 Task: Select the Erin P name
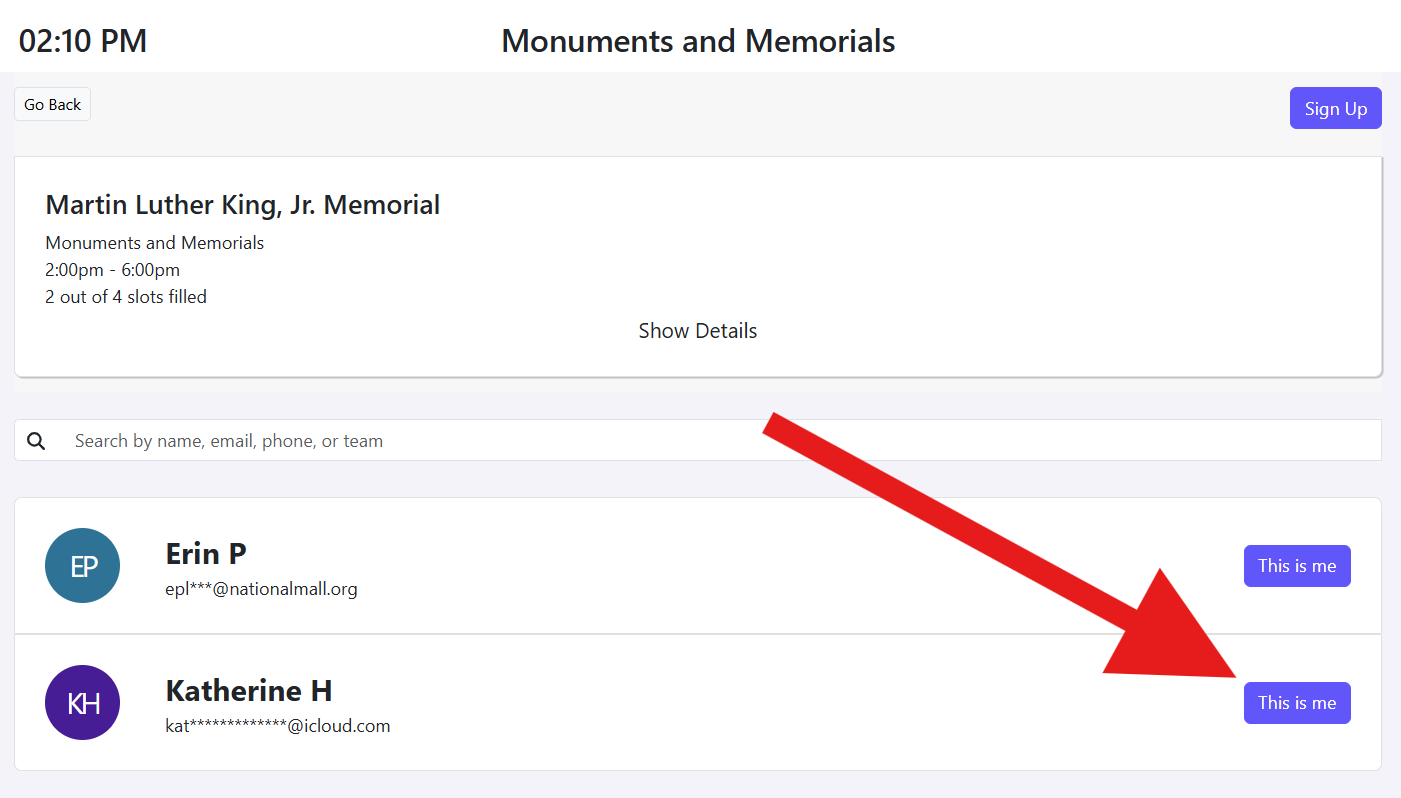coord(206,554)
